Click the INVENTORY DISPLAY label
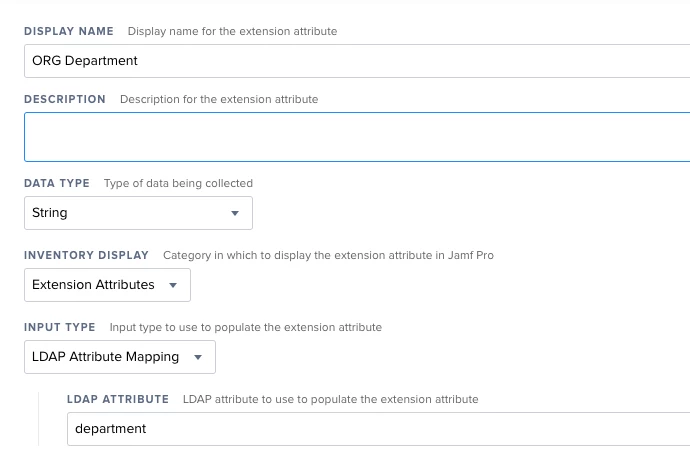This screenshot has width=690, height=467. pos(86,255)
